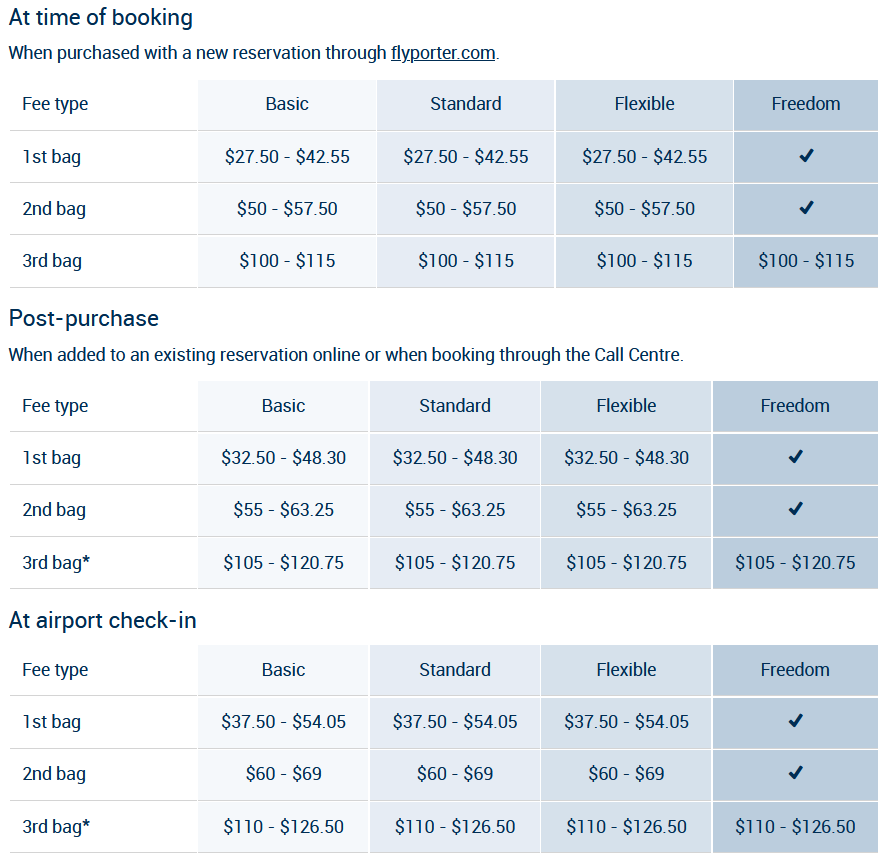
Task: Click Freedom 2nd bag checkmark under time of booking
Action: tap(806, 208)
